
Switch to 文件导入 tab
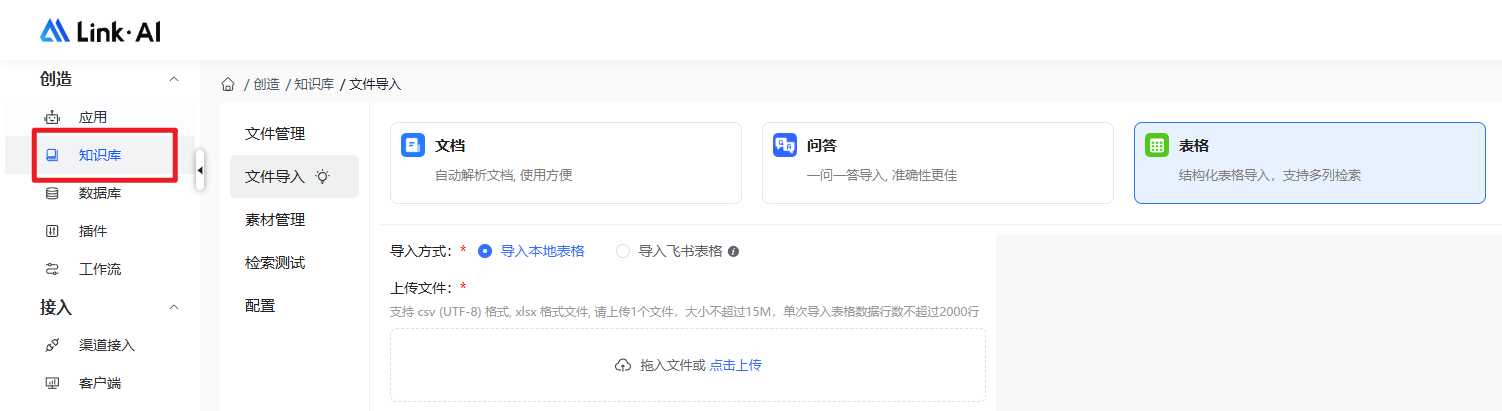pos(294,177)
